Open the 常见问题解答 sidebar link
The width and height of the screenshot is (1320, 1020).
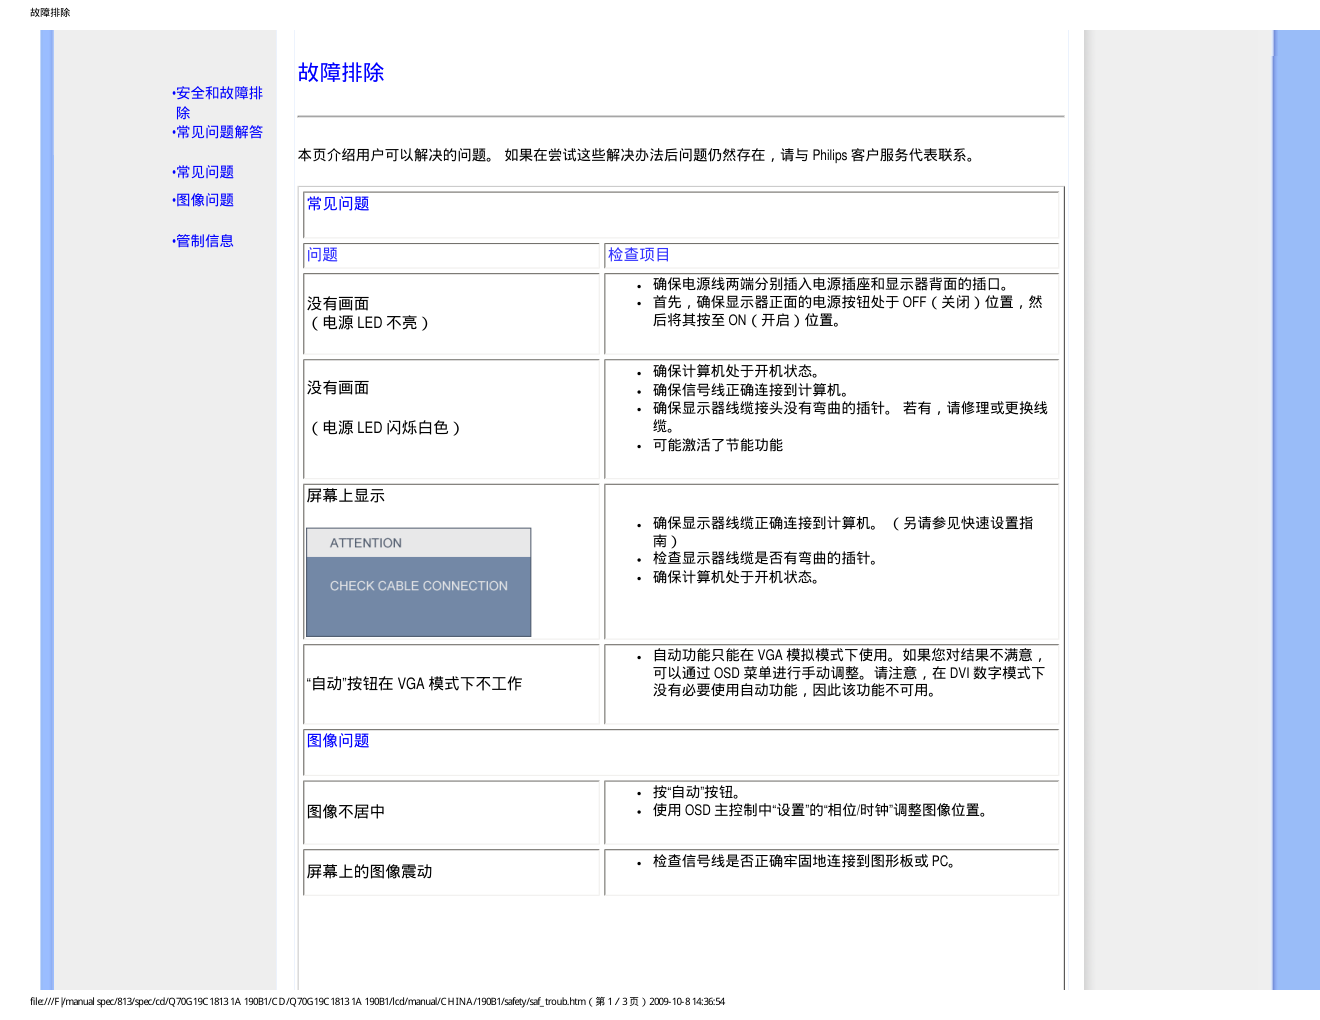(219, 132)
